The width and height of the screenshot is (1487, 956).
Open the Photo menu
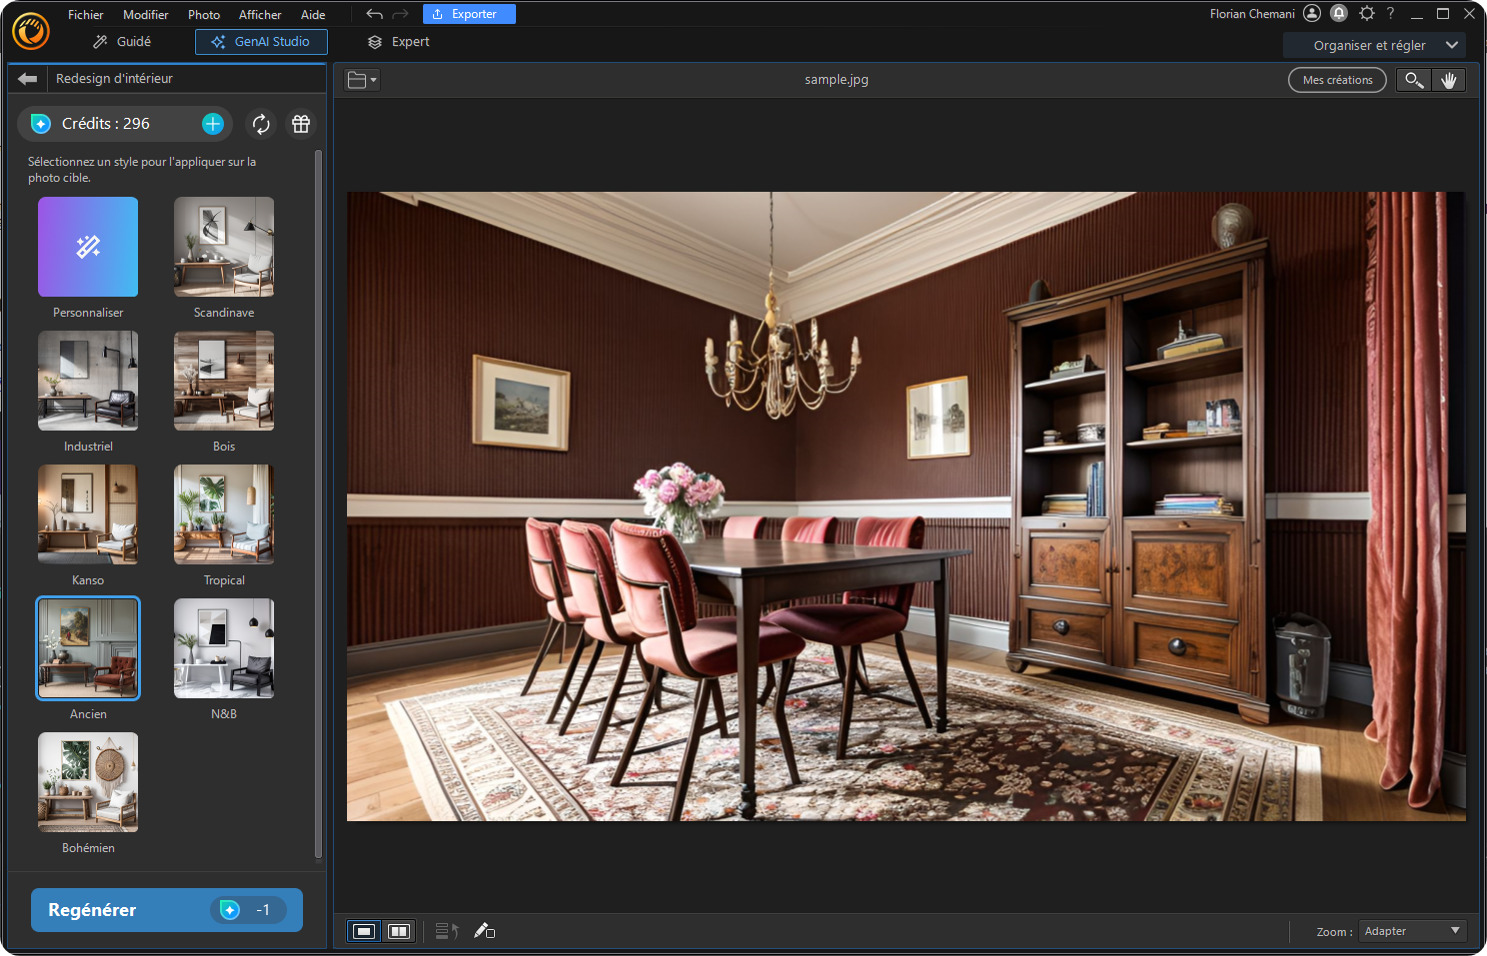(203, 14)
